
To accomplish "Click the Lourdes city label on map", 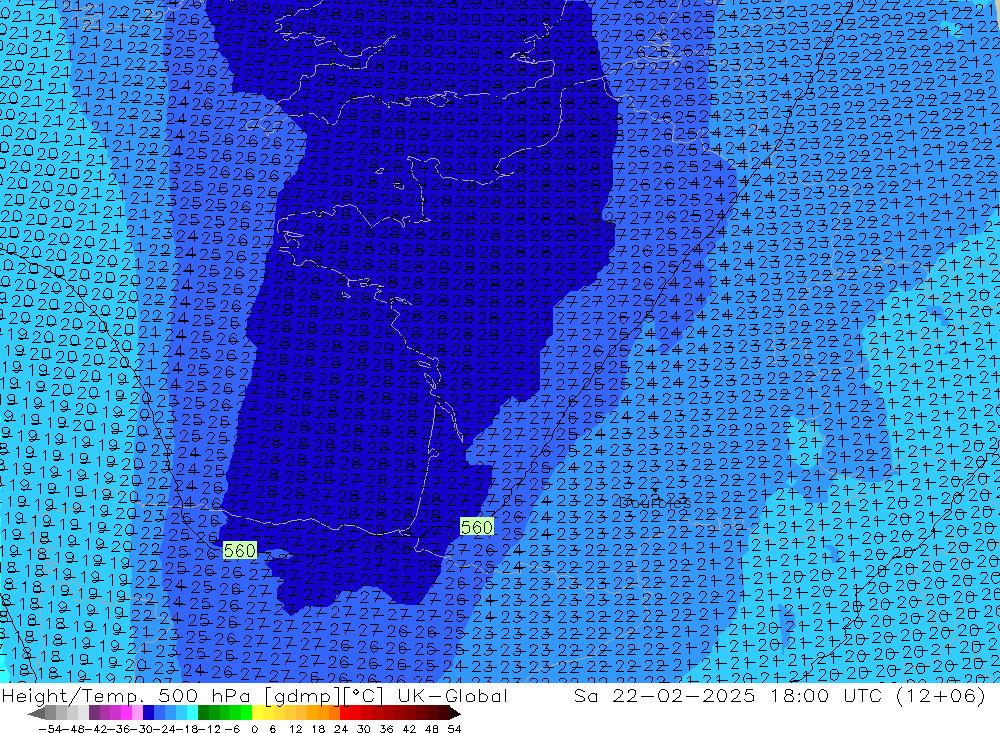I will [655, 503].
